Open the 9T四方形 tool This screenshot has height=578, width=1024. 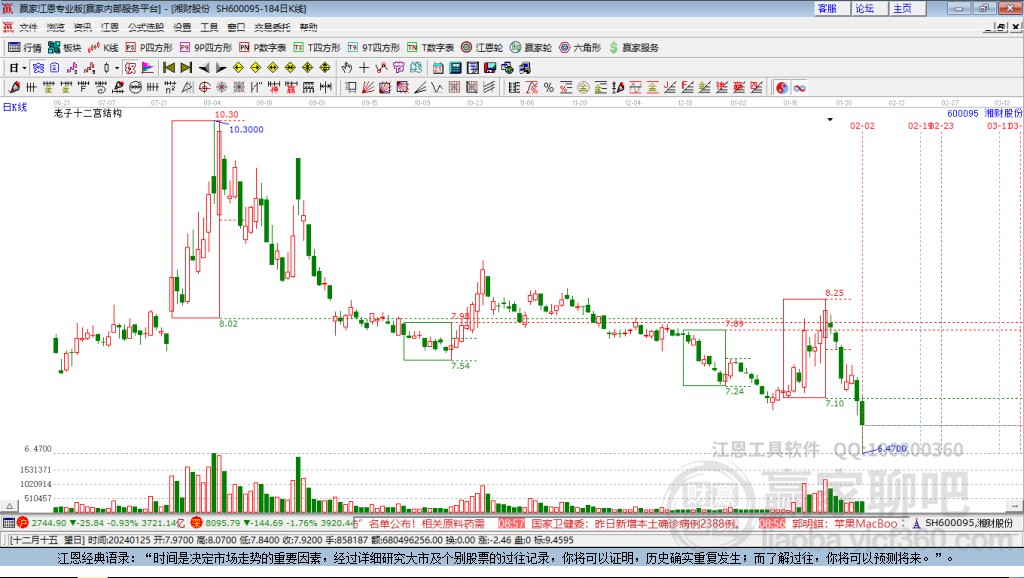374,47
